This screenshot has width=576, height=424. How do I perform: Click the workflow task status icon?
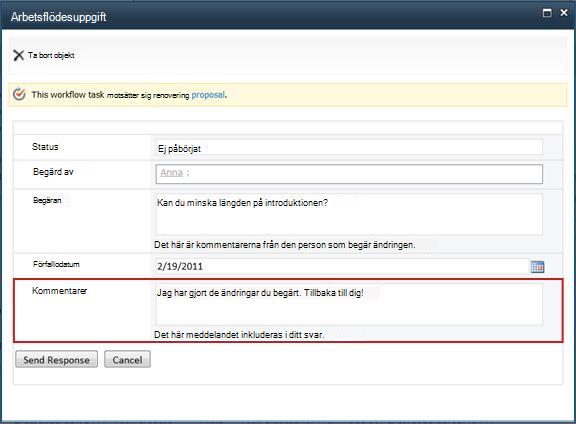[19, 94]
